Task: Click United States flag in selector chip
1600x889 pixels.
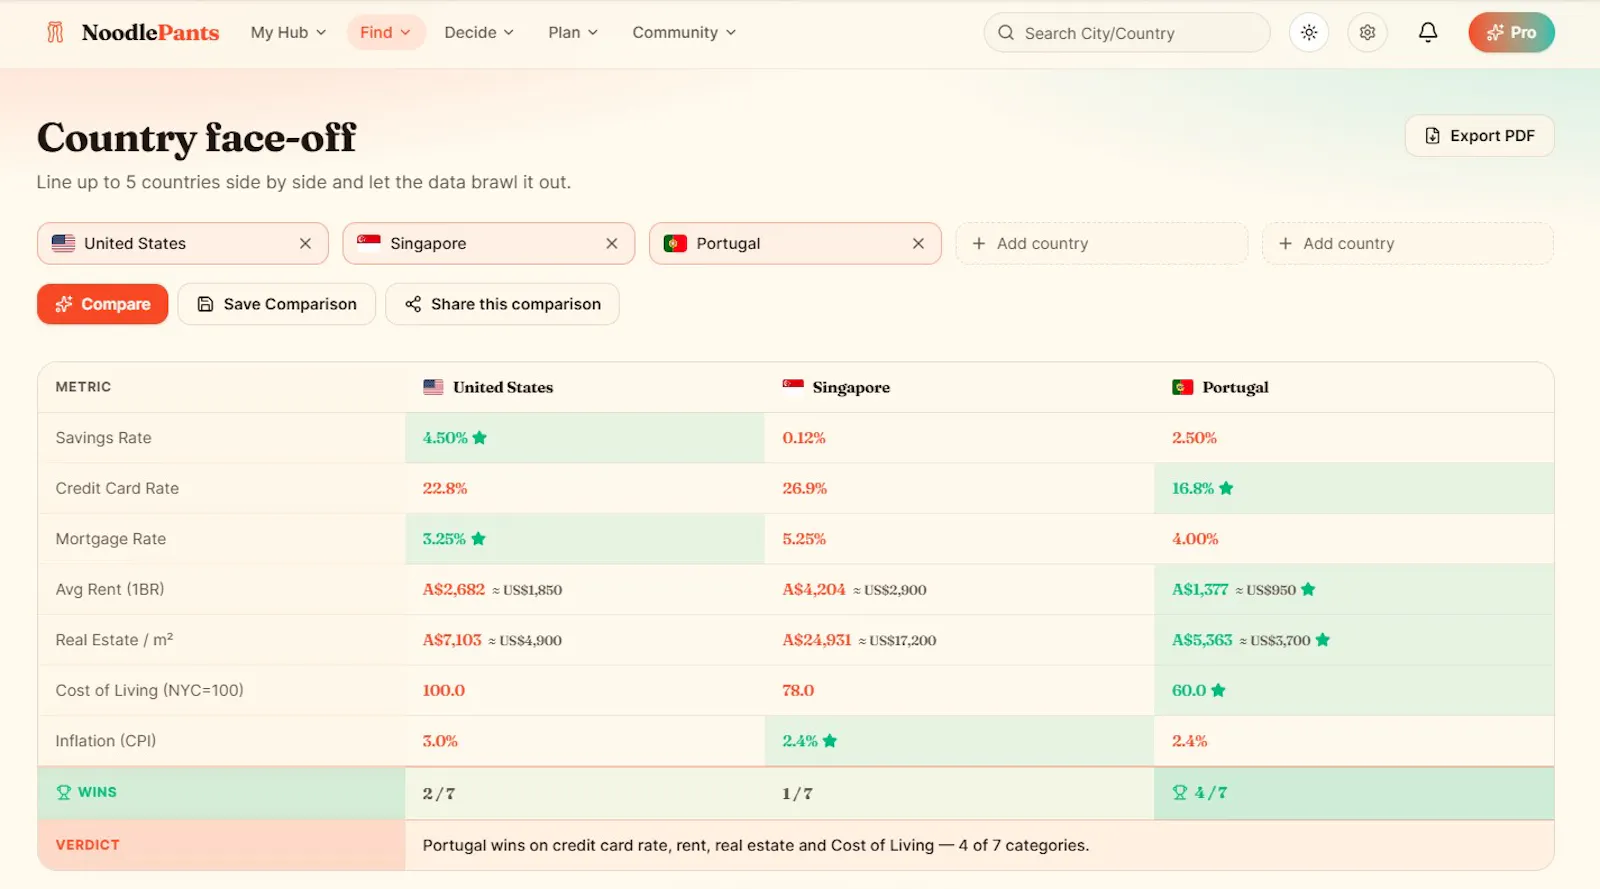Action: [x=64, y=243]
